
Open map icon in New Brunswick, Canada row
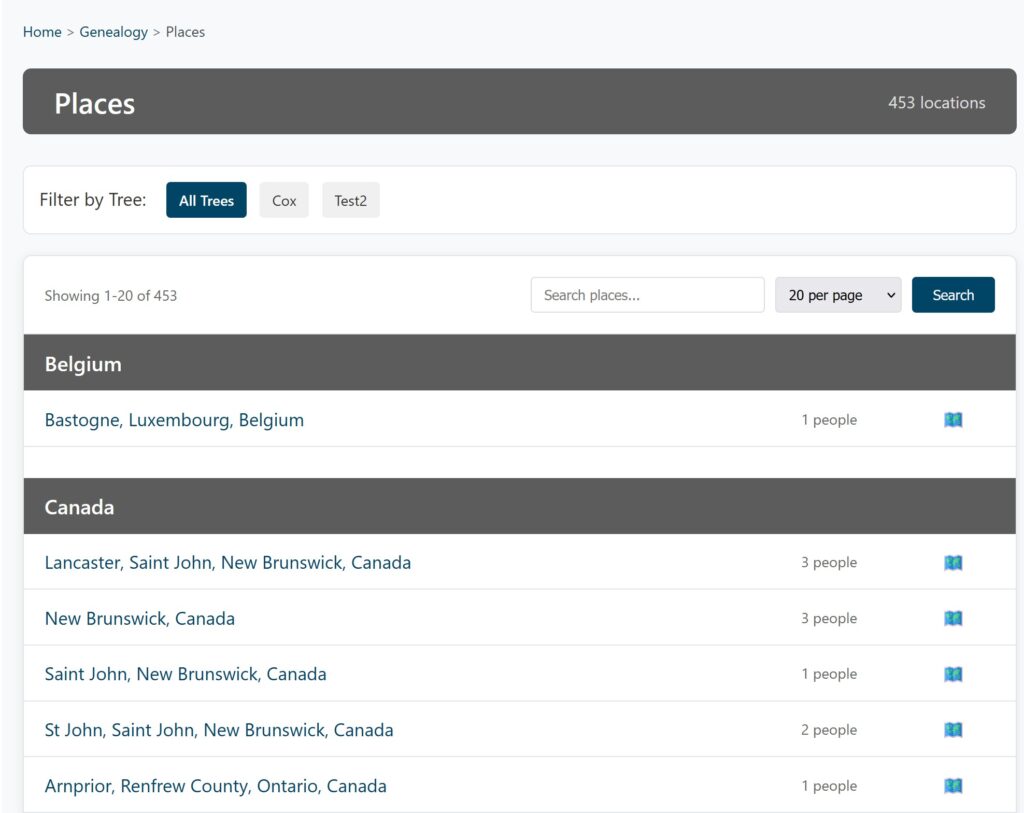click(x=953, y=619)
